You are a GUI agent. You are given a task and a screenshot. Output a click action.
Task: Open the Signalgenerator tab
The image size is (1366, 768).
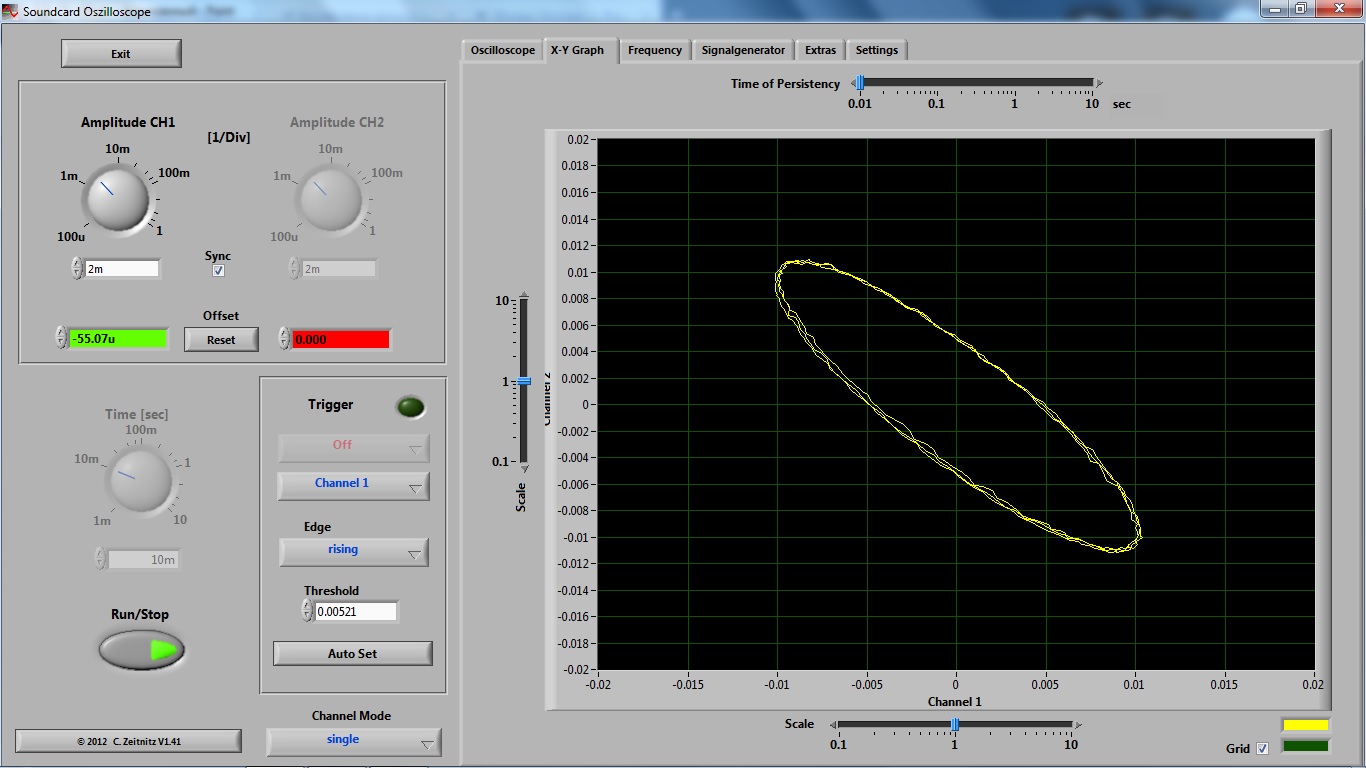tap(743, 50)
